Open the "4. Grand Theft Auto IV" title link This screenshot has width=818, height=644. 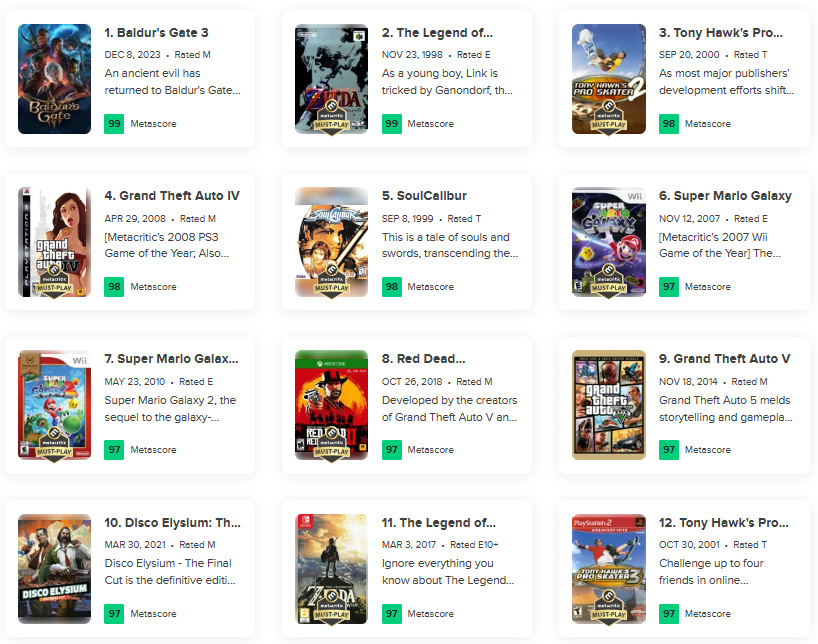coord(172,196)
